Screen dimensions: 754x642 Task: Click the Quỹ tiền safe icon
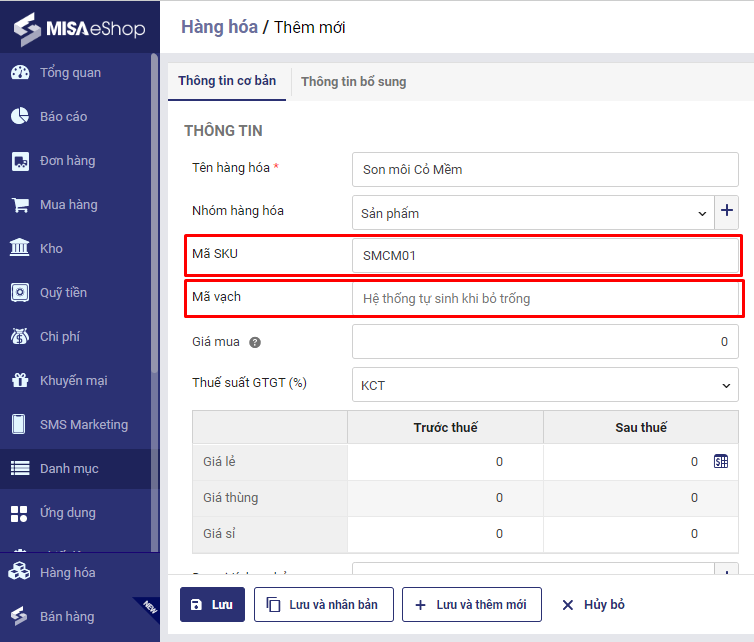[x=20, y=292]
